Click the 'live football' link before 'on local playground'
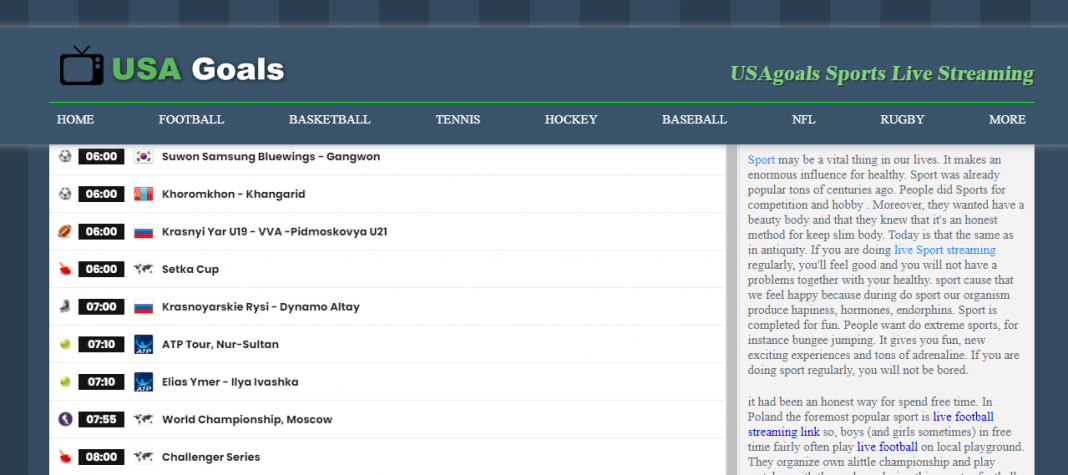 tap(888, 447)
